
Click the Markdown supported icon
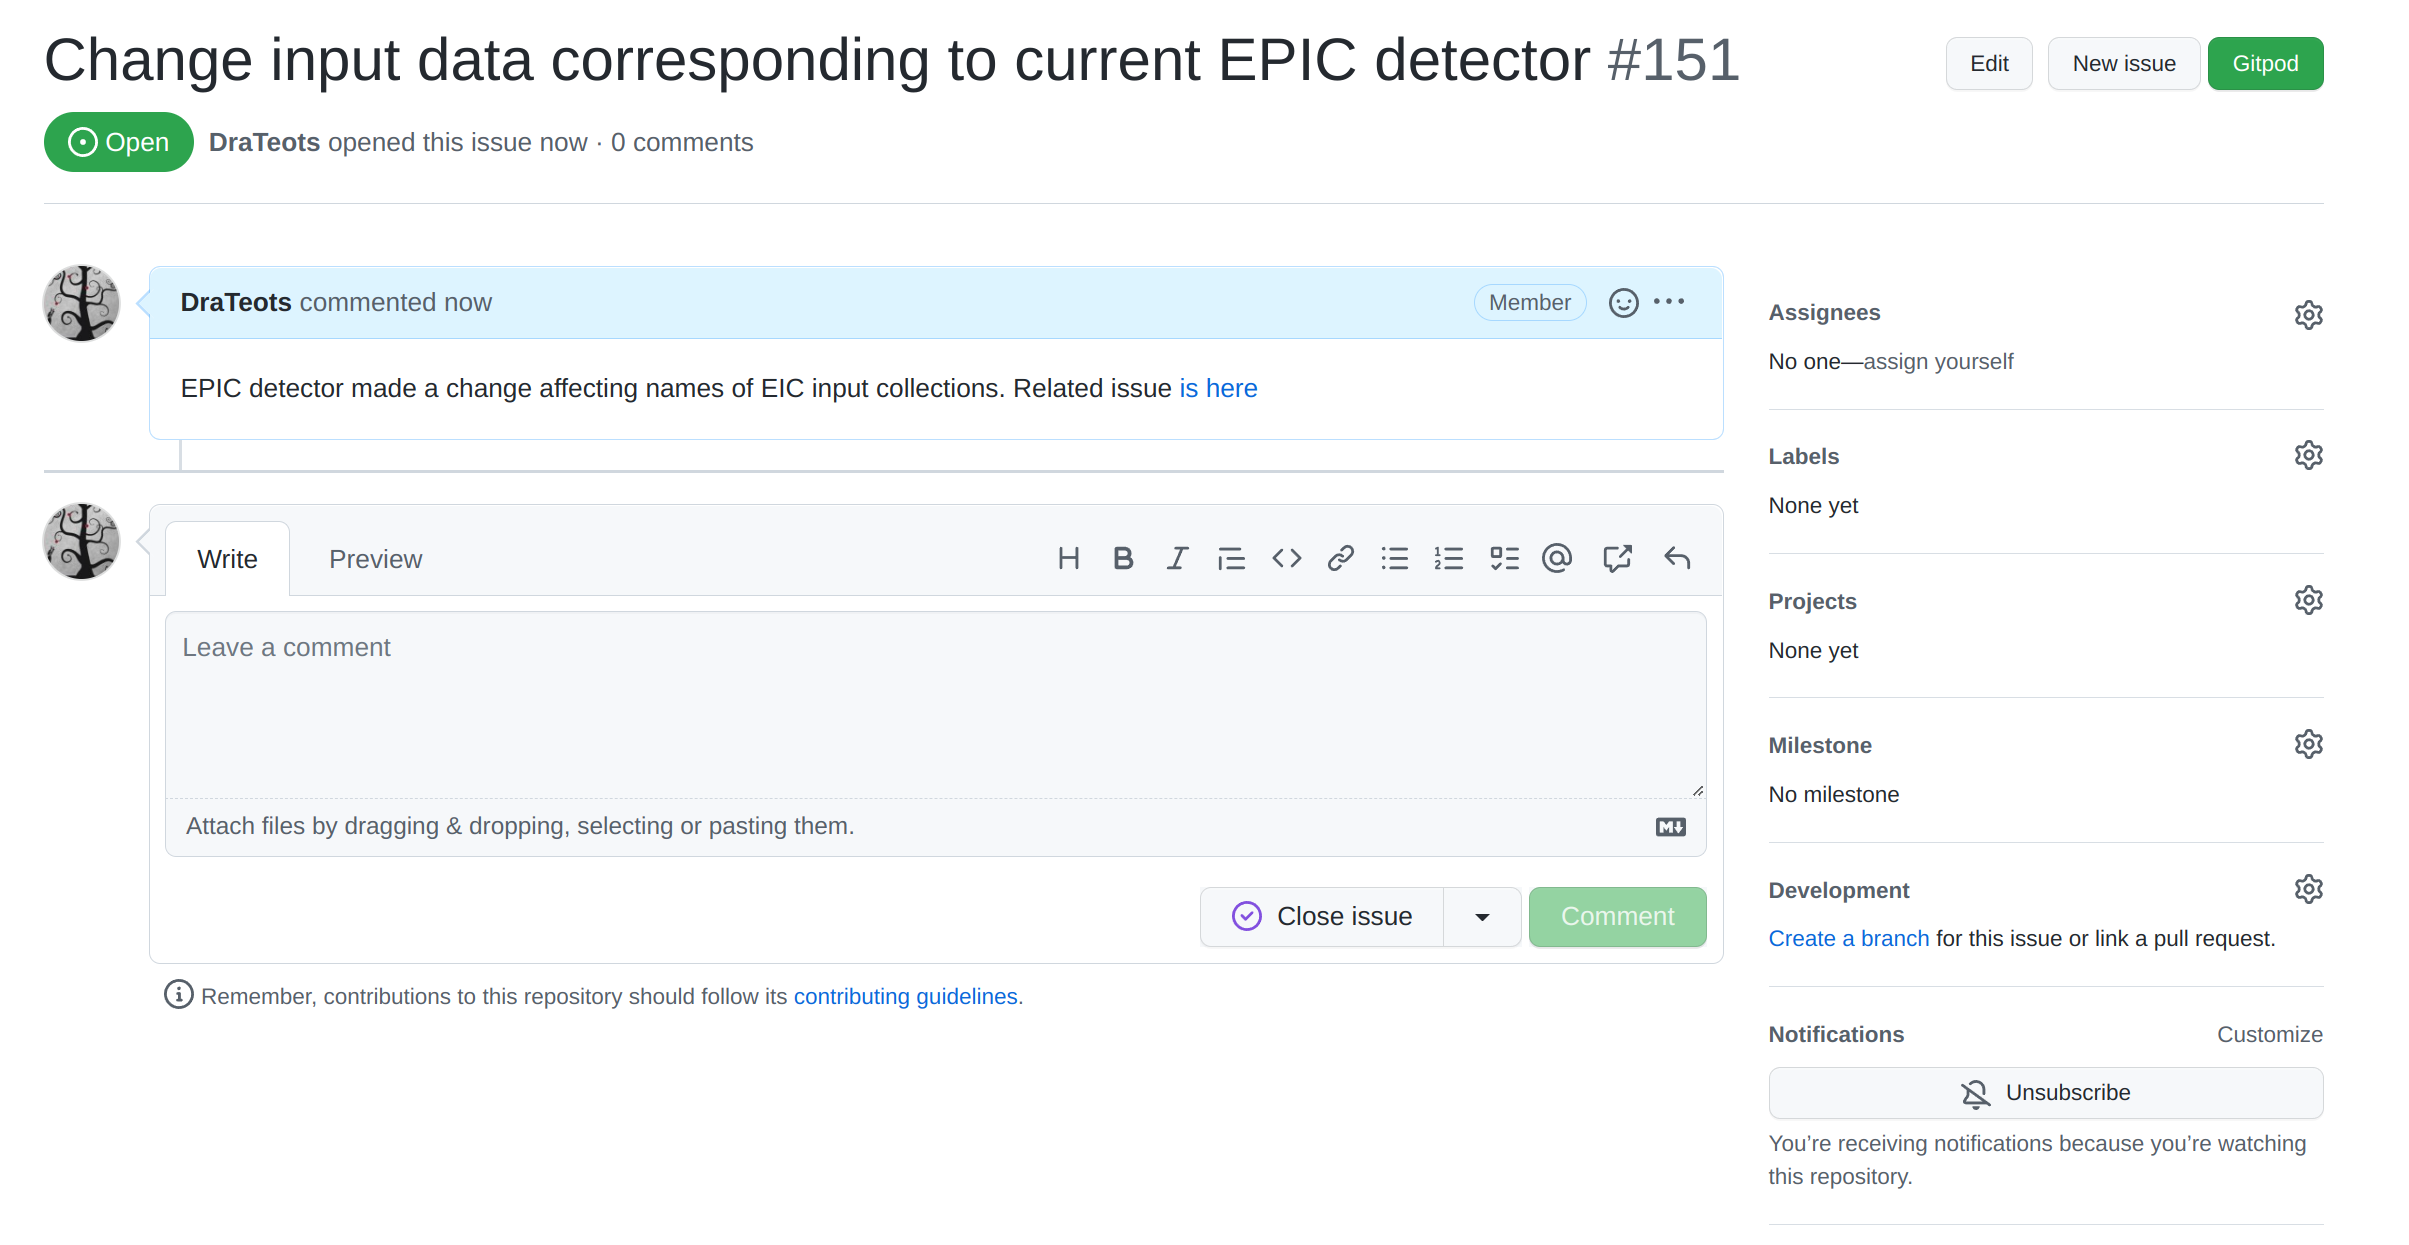pyautogui.click(x=1670, y=827)
